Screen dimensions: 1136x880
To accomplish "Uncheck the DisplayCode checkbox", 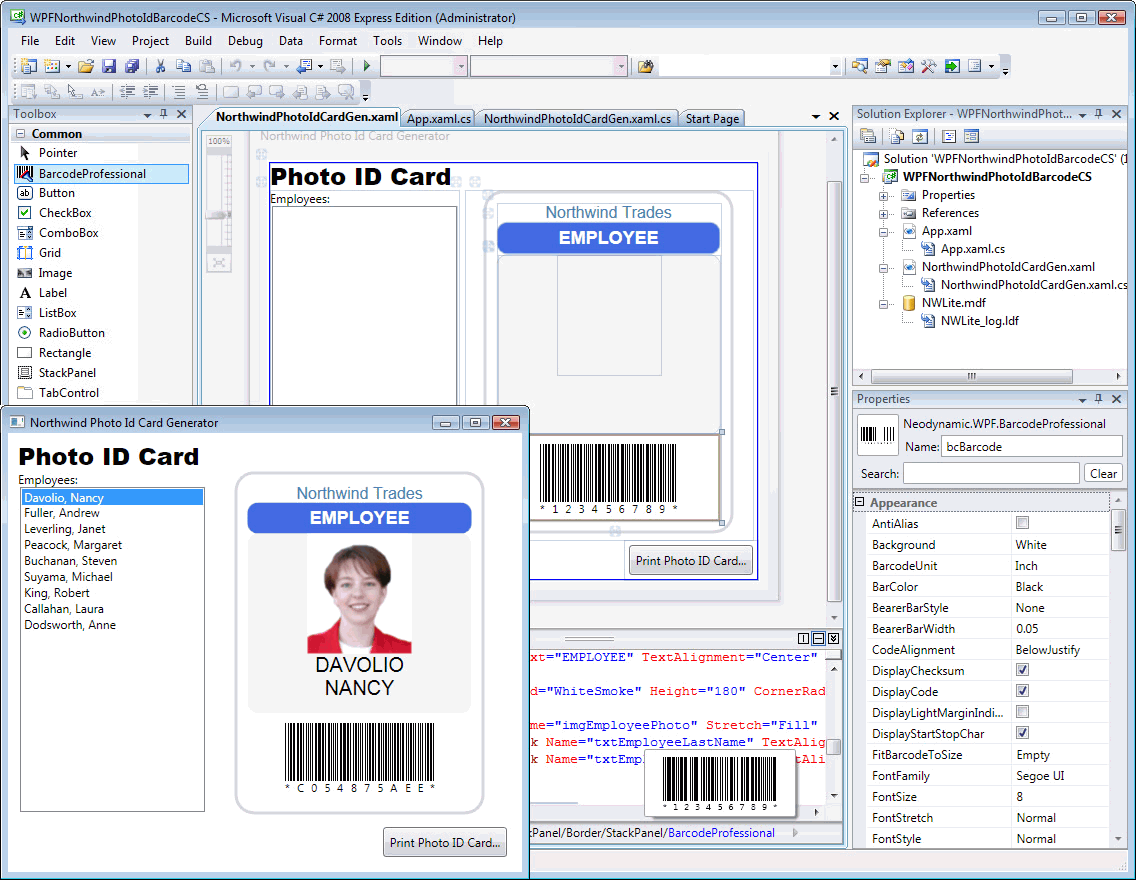I will 1022,691.
